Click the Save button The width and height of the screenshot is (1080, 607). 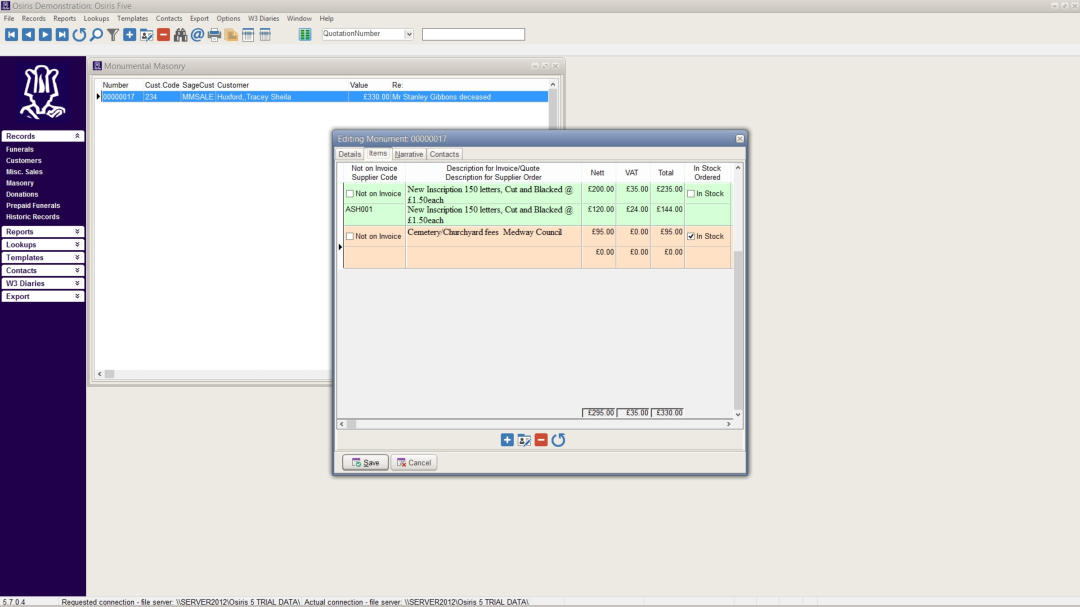(x=365, y=463)
